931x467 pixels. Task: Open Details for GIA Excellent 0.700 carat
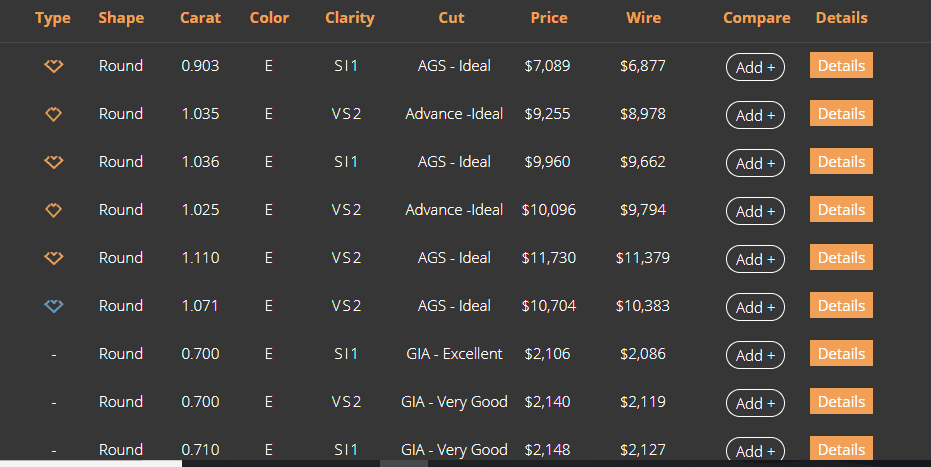(841, 354)
